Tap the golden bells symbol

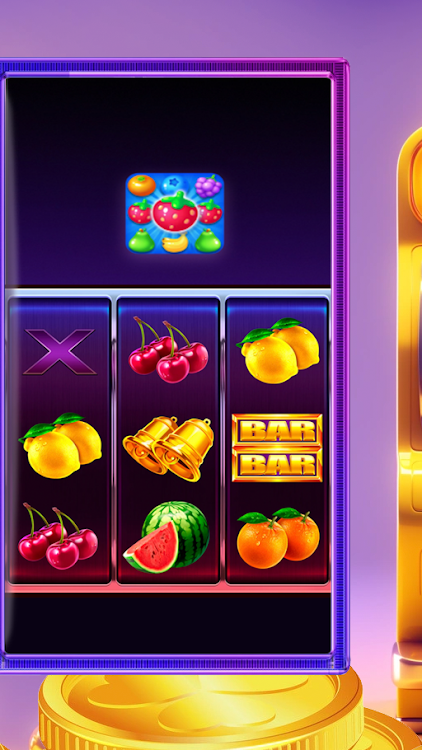pos(168,449)
